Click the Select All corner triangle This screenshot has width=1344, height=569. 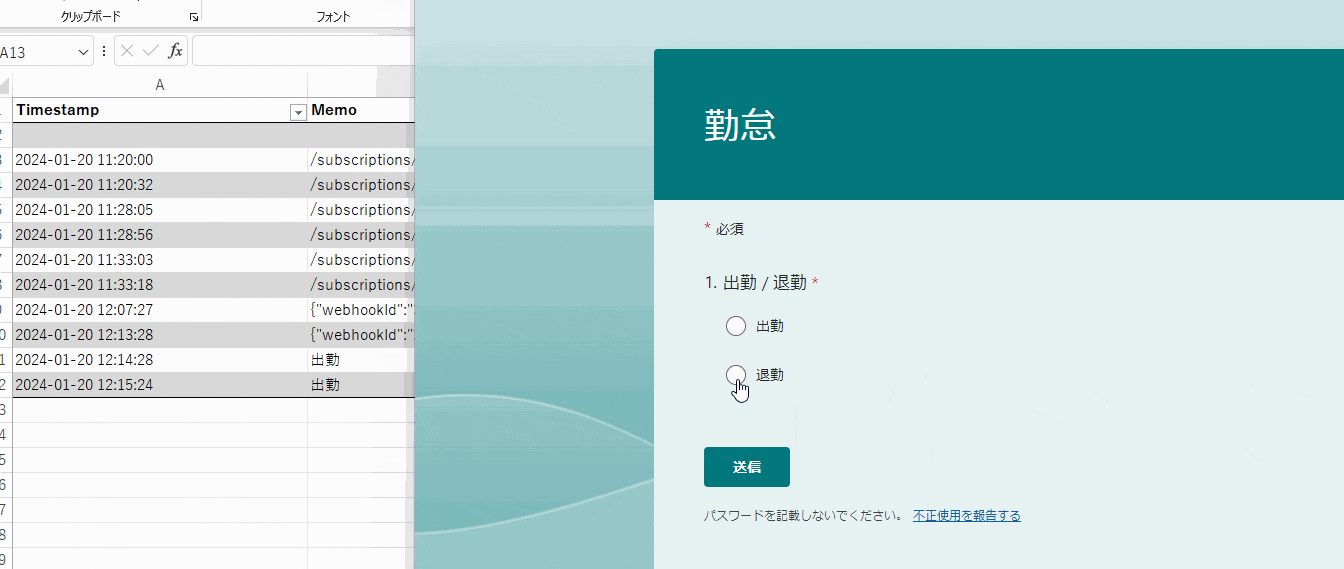[x=5, y=86]
